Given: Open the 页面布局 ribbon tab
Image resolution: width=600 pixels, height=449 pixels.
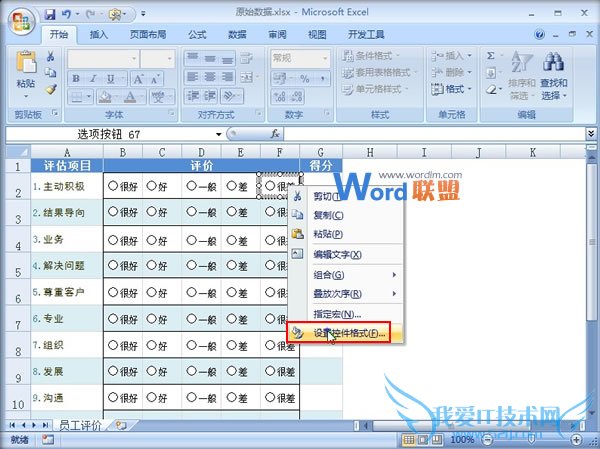Looking at the screenshot, I should (x=148, y=35).
